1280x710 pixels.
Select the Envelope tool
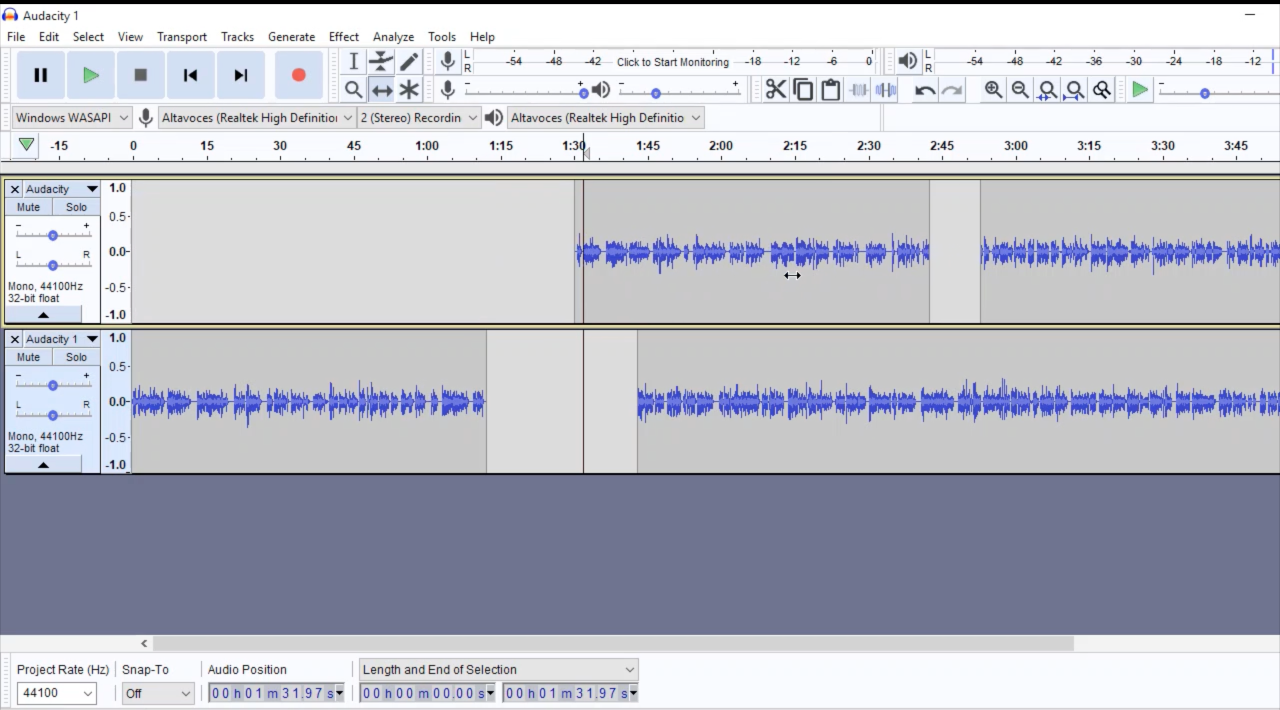(x=381, y=62)
